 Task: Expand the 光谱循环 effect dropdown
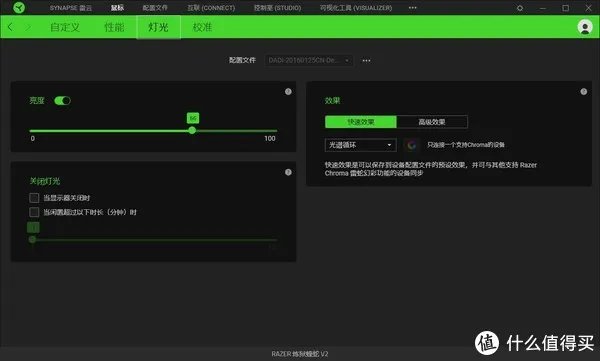[x=360, y=145]
